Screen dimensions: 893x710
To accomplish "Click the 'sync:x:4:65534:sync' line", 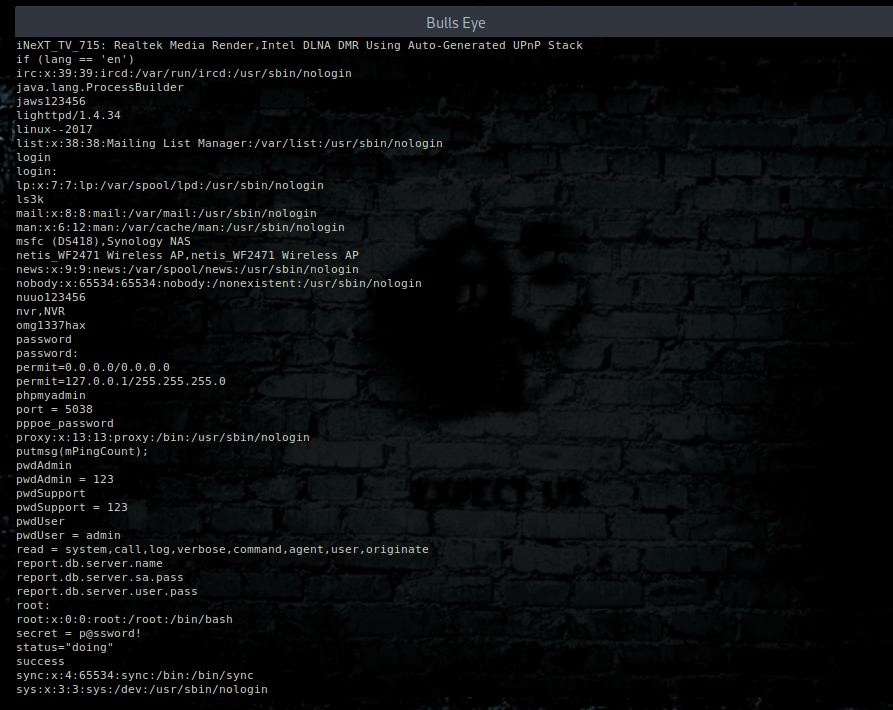I will tap(135, 676).
